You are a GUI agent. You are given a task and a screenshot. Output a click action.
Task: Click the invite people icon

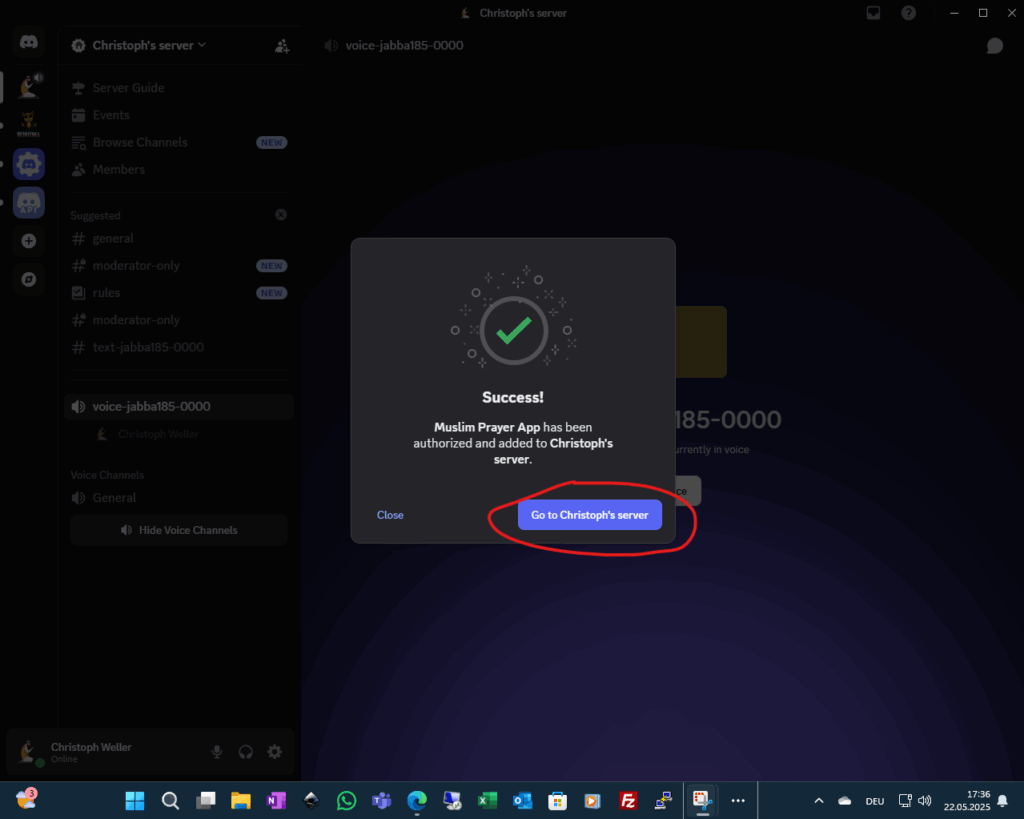[x=282, y=46]
